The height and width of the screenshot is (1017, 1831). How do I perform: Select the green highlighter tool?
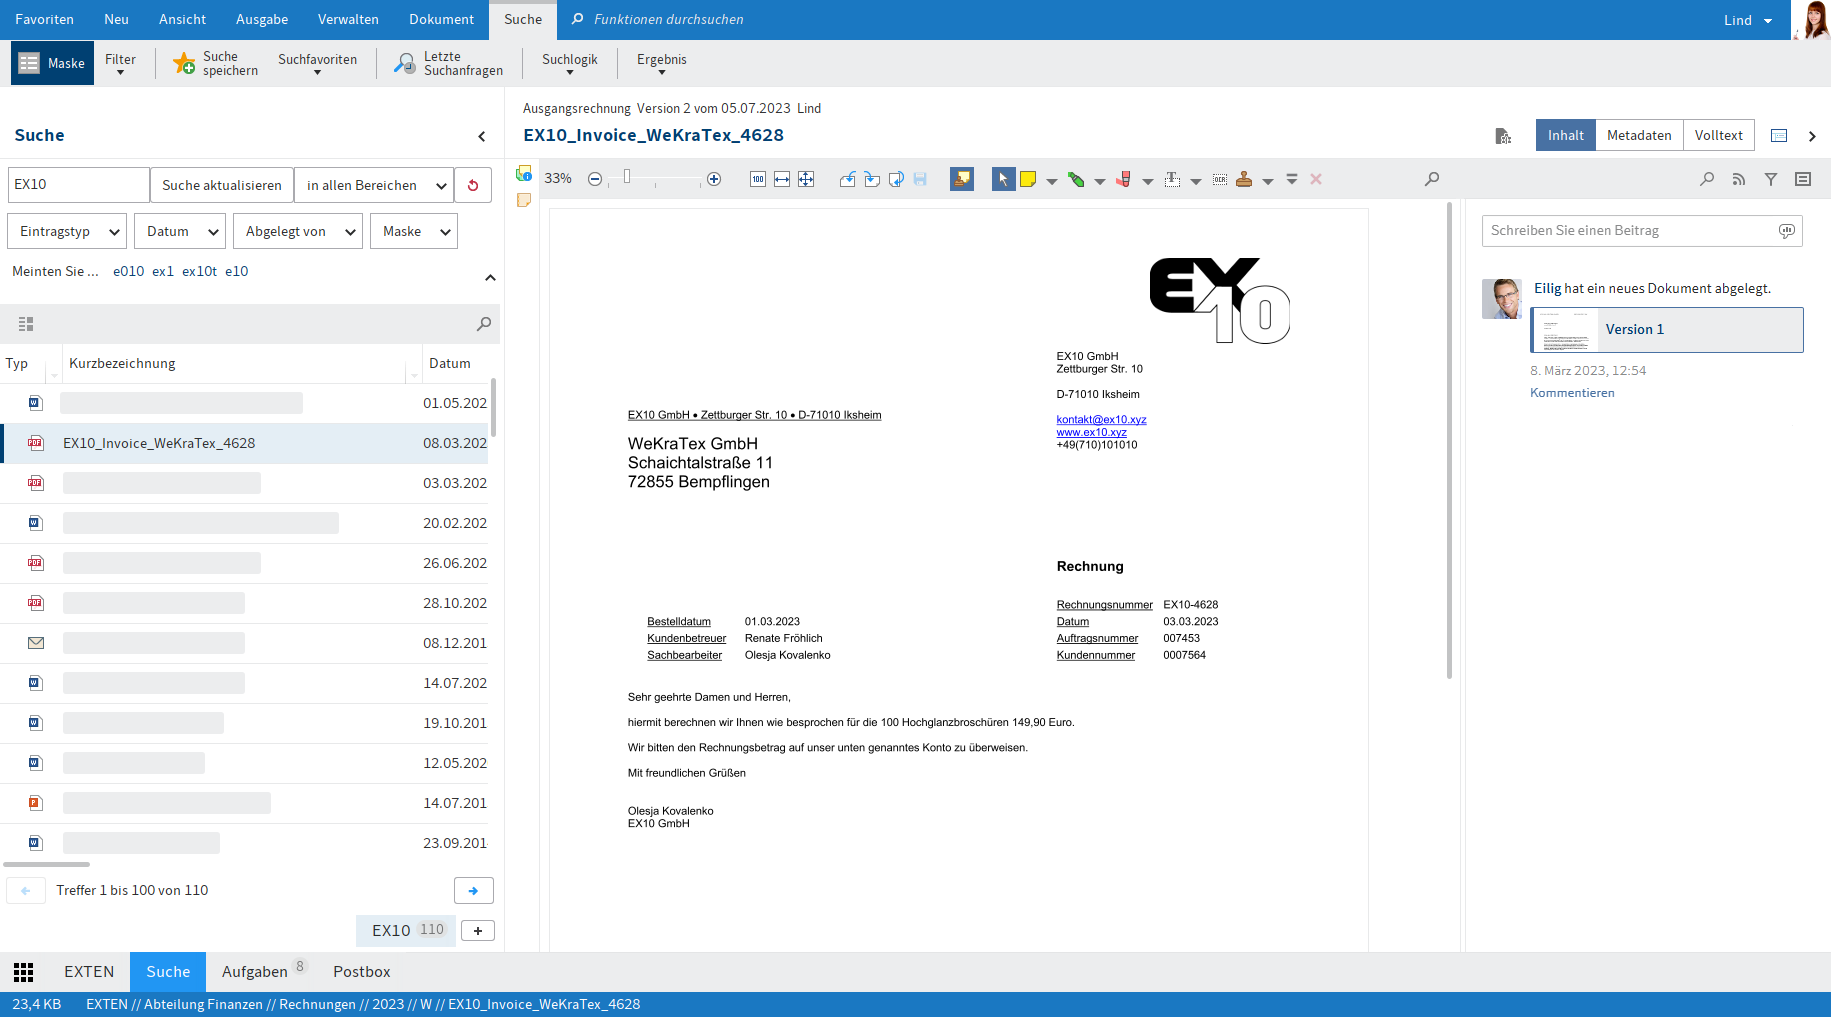click(x=1076, y=179)
